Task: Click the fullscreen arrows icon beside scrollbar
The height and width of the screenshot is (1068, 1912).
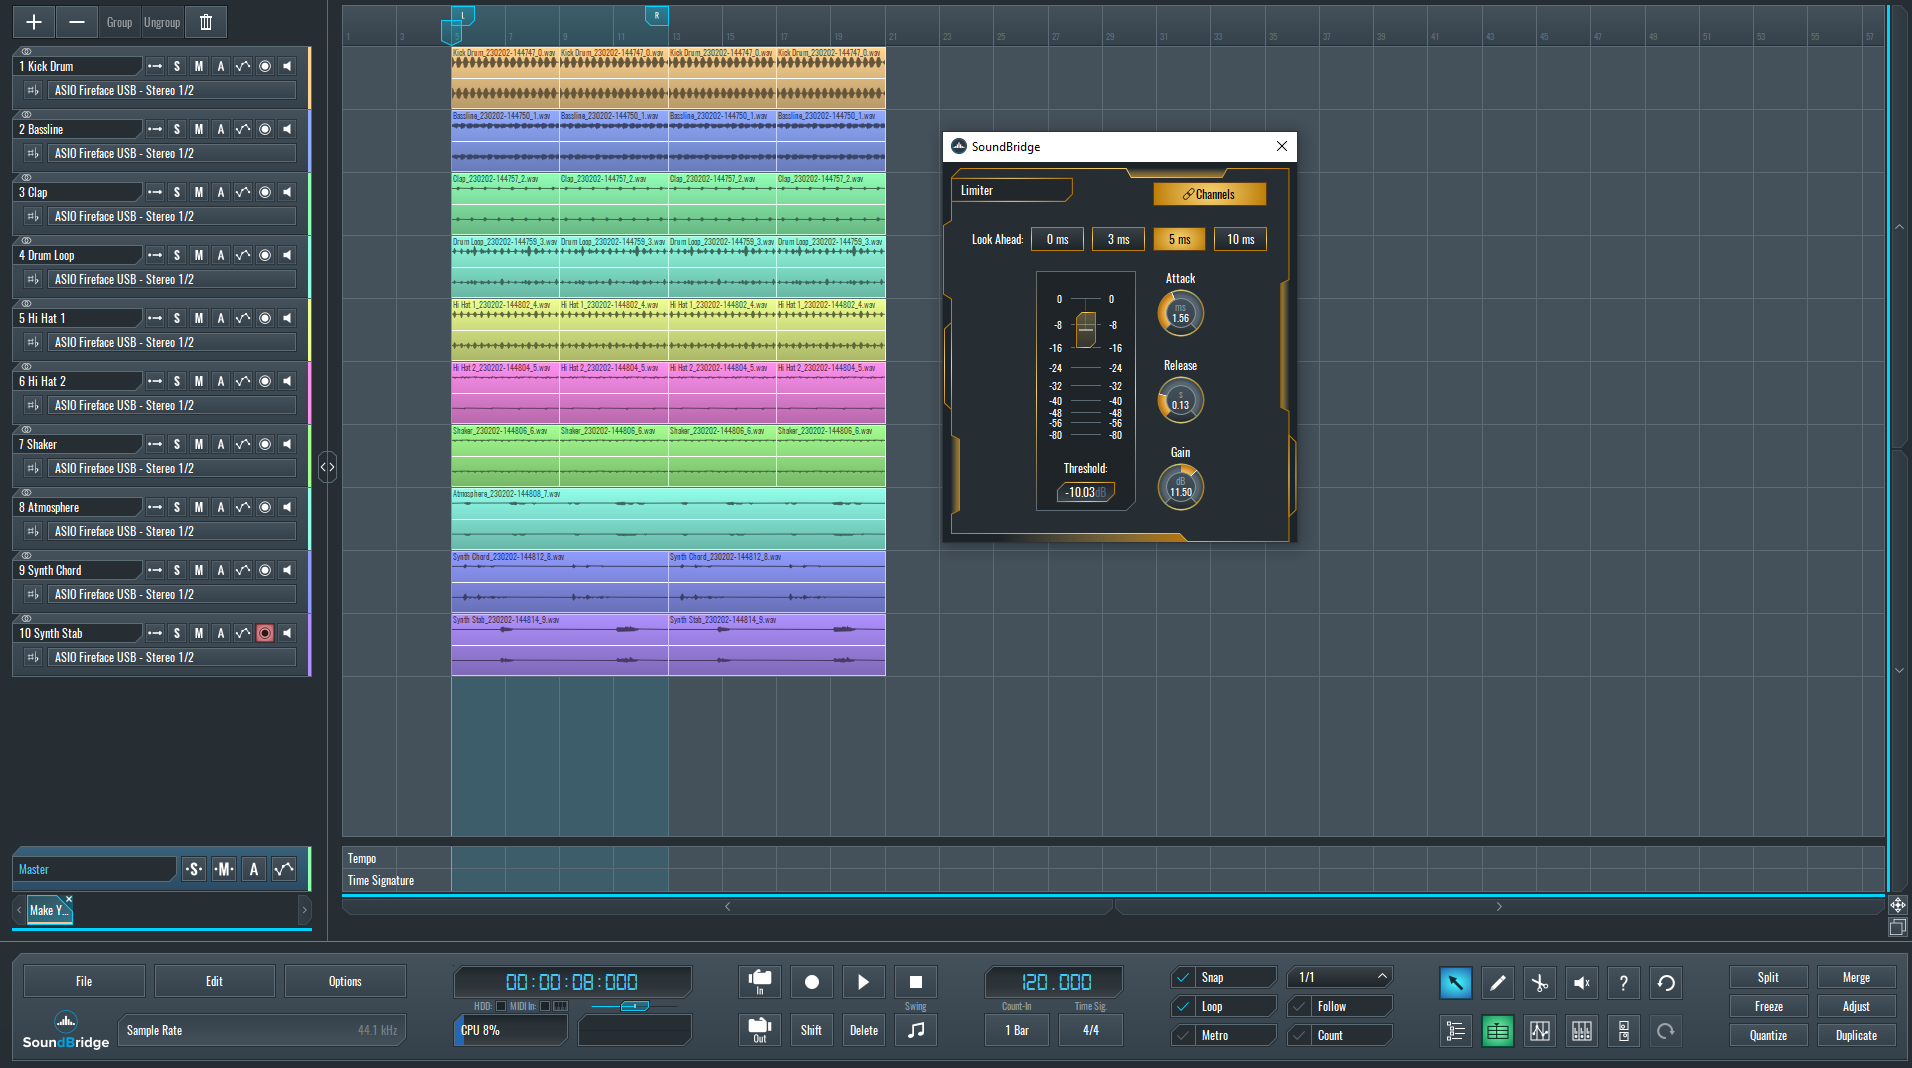Action: tap(1897, 905)
